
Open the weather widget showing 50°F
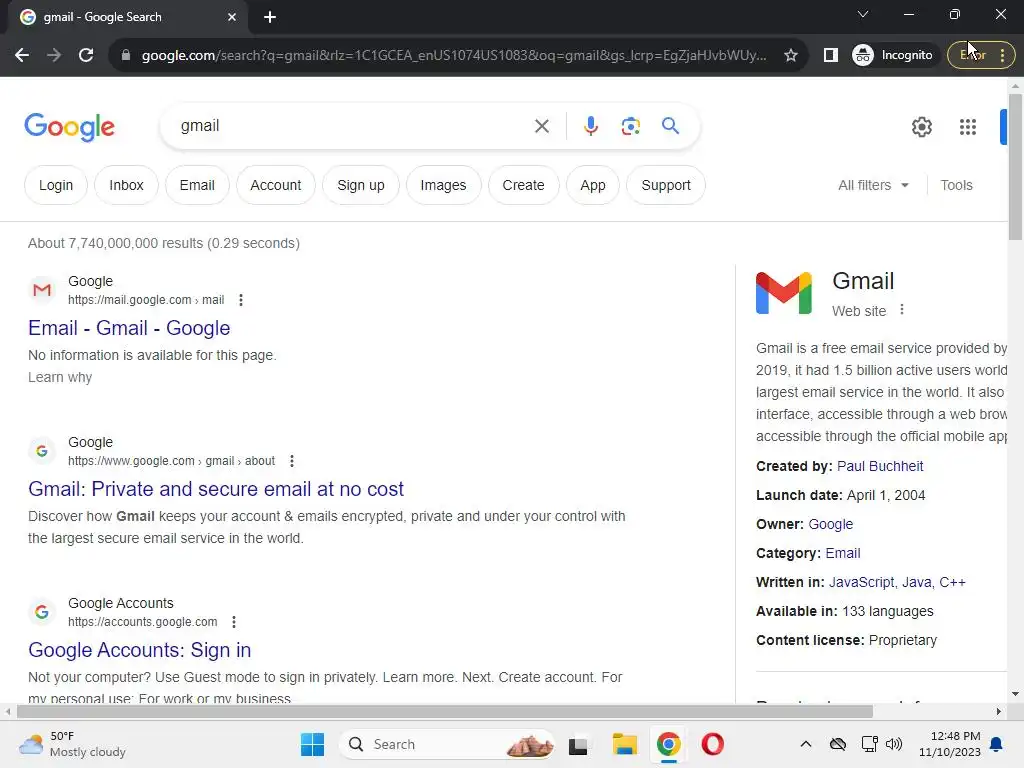pyautogui.click(x=72, y=744)
